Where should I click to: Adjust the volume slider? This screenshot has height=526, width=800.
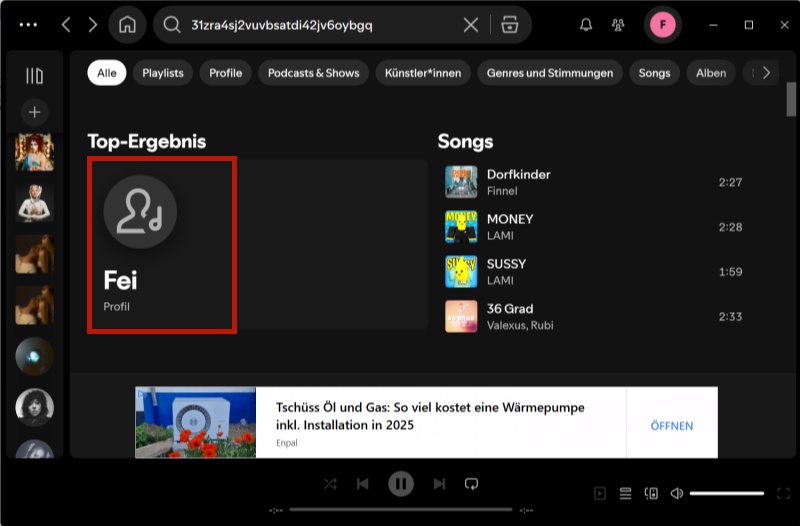click(x=726, y=493)
